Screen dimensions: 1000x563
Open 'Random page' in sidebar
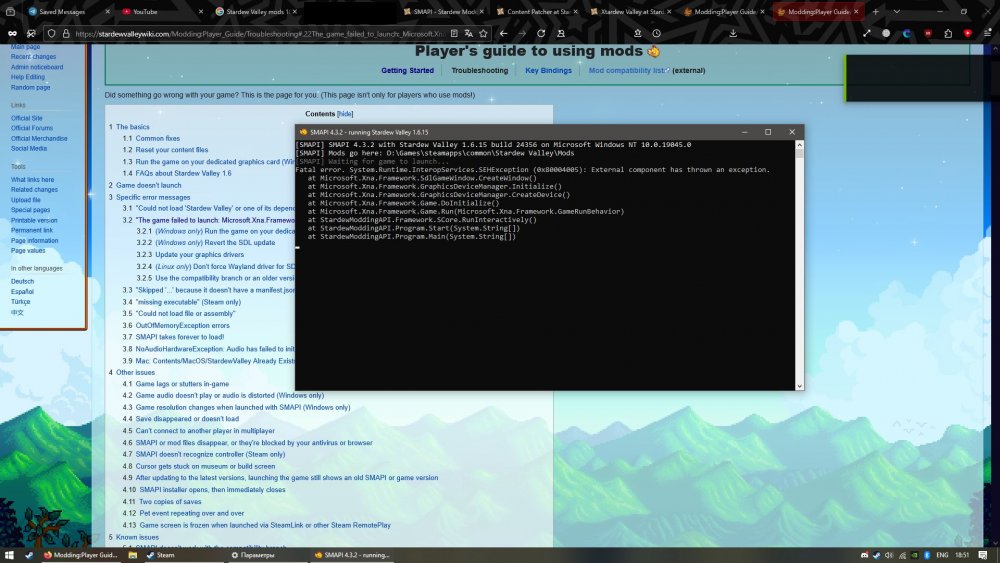point(31,87)
